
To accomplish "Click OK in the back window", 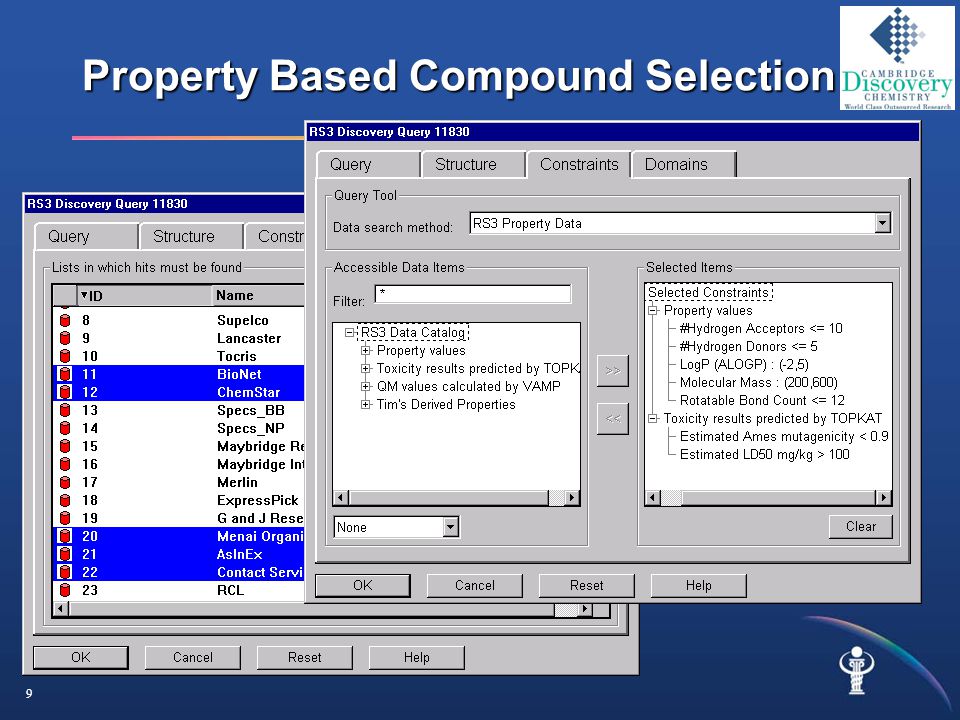I will [81, 658].
